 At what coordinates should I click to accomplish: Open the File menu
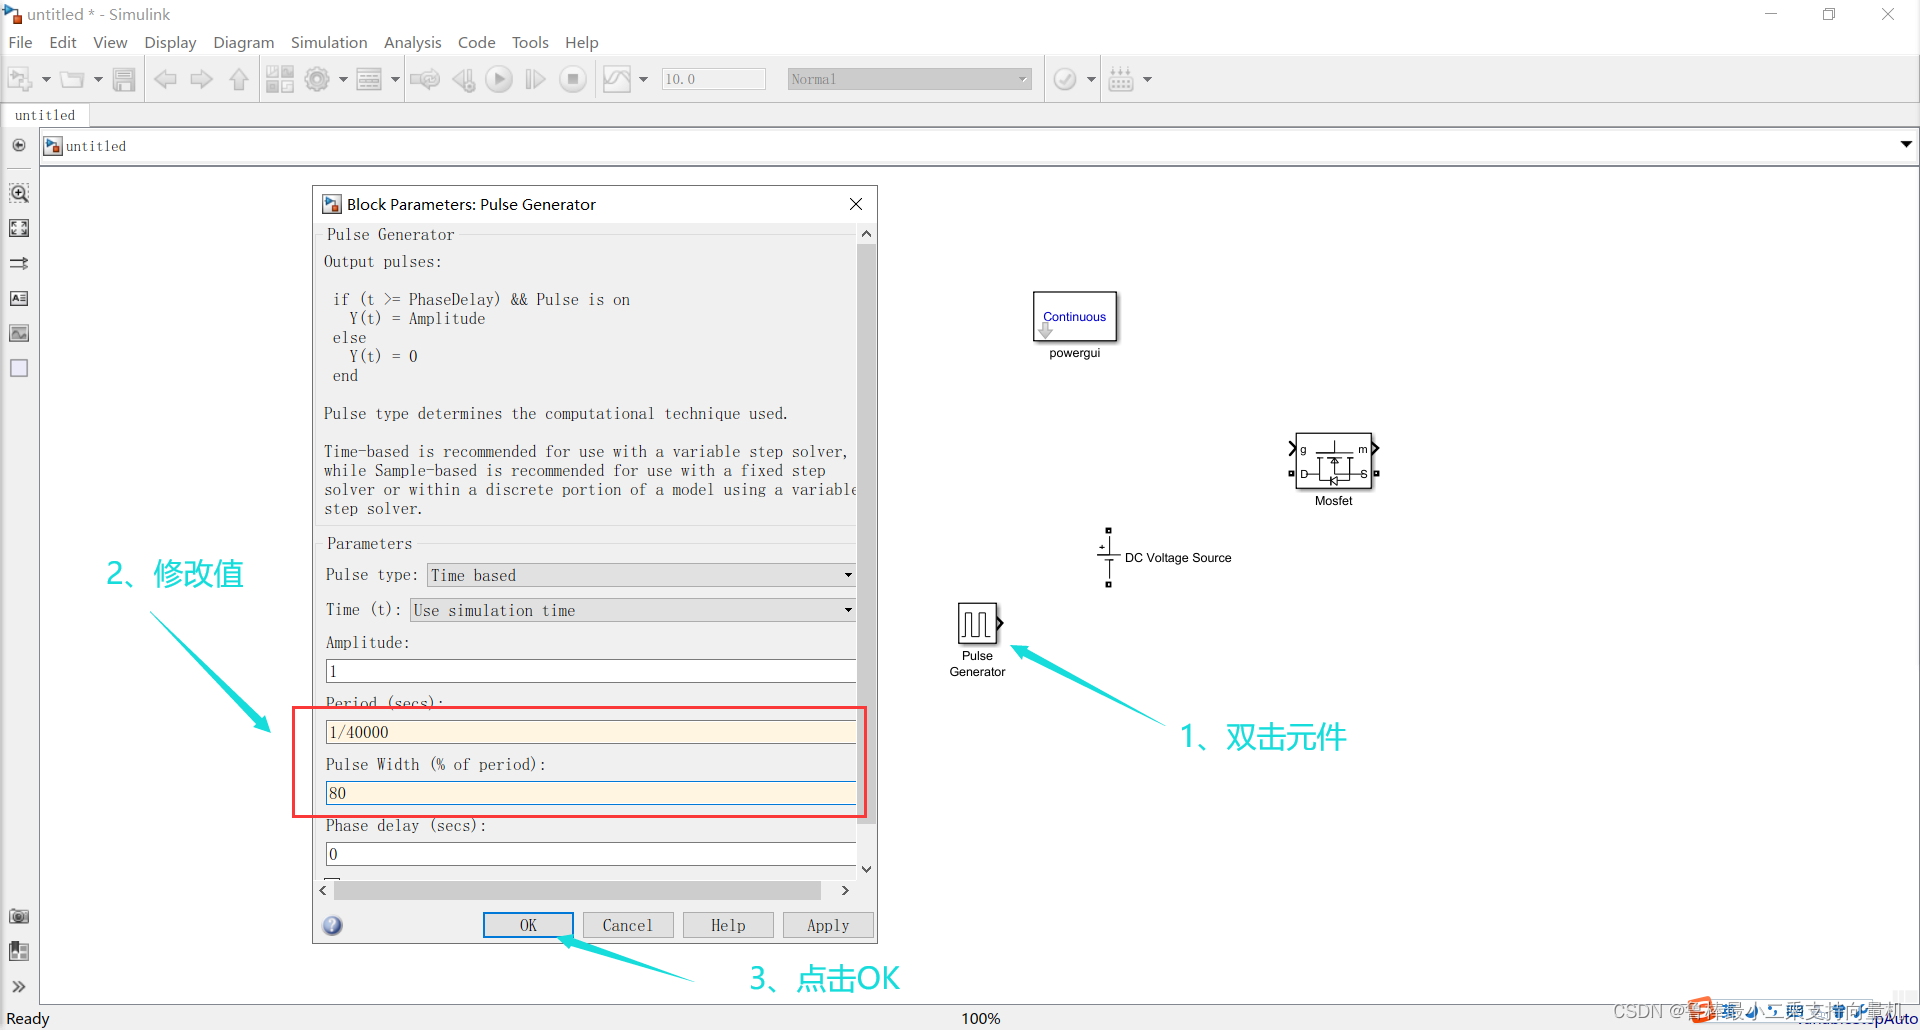coord(20,42)
